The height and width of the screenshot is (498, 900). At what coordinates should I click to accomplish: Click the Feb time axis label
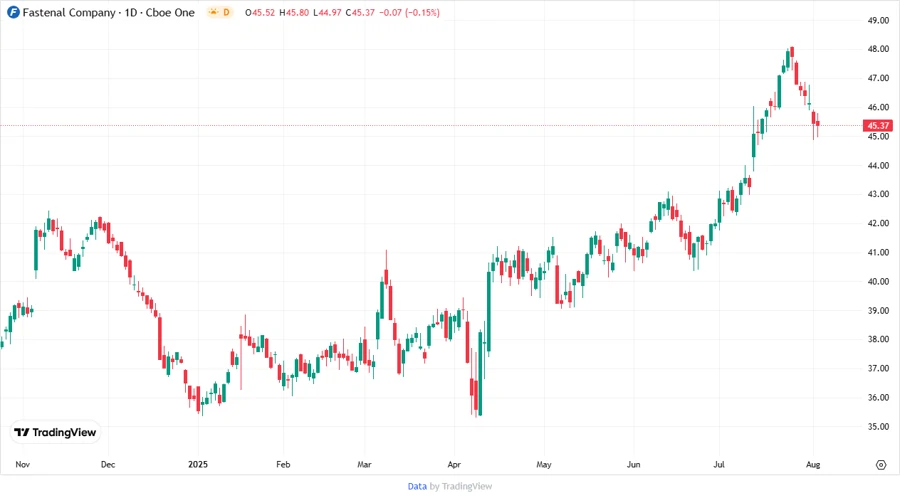[x=283, y=464]
